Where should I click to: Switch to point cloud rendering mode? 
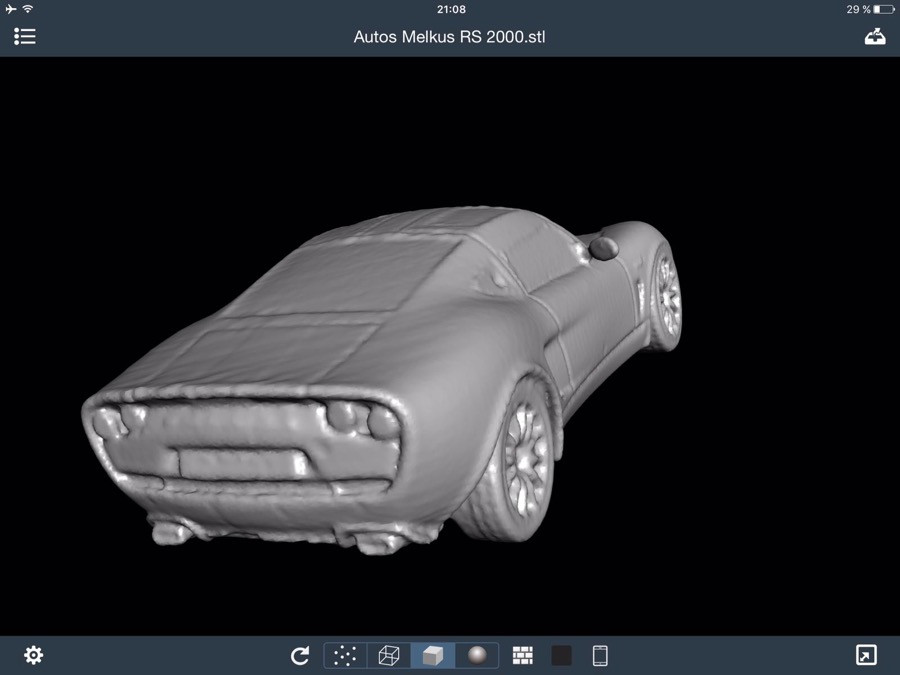pyautogui.click(x=345, y=655)
